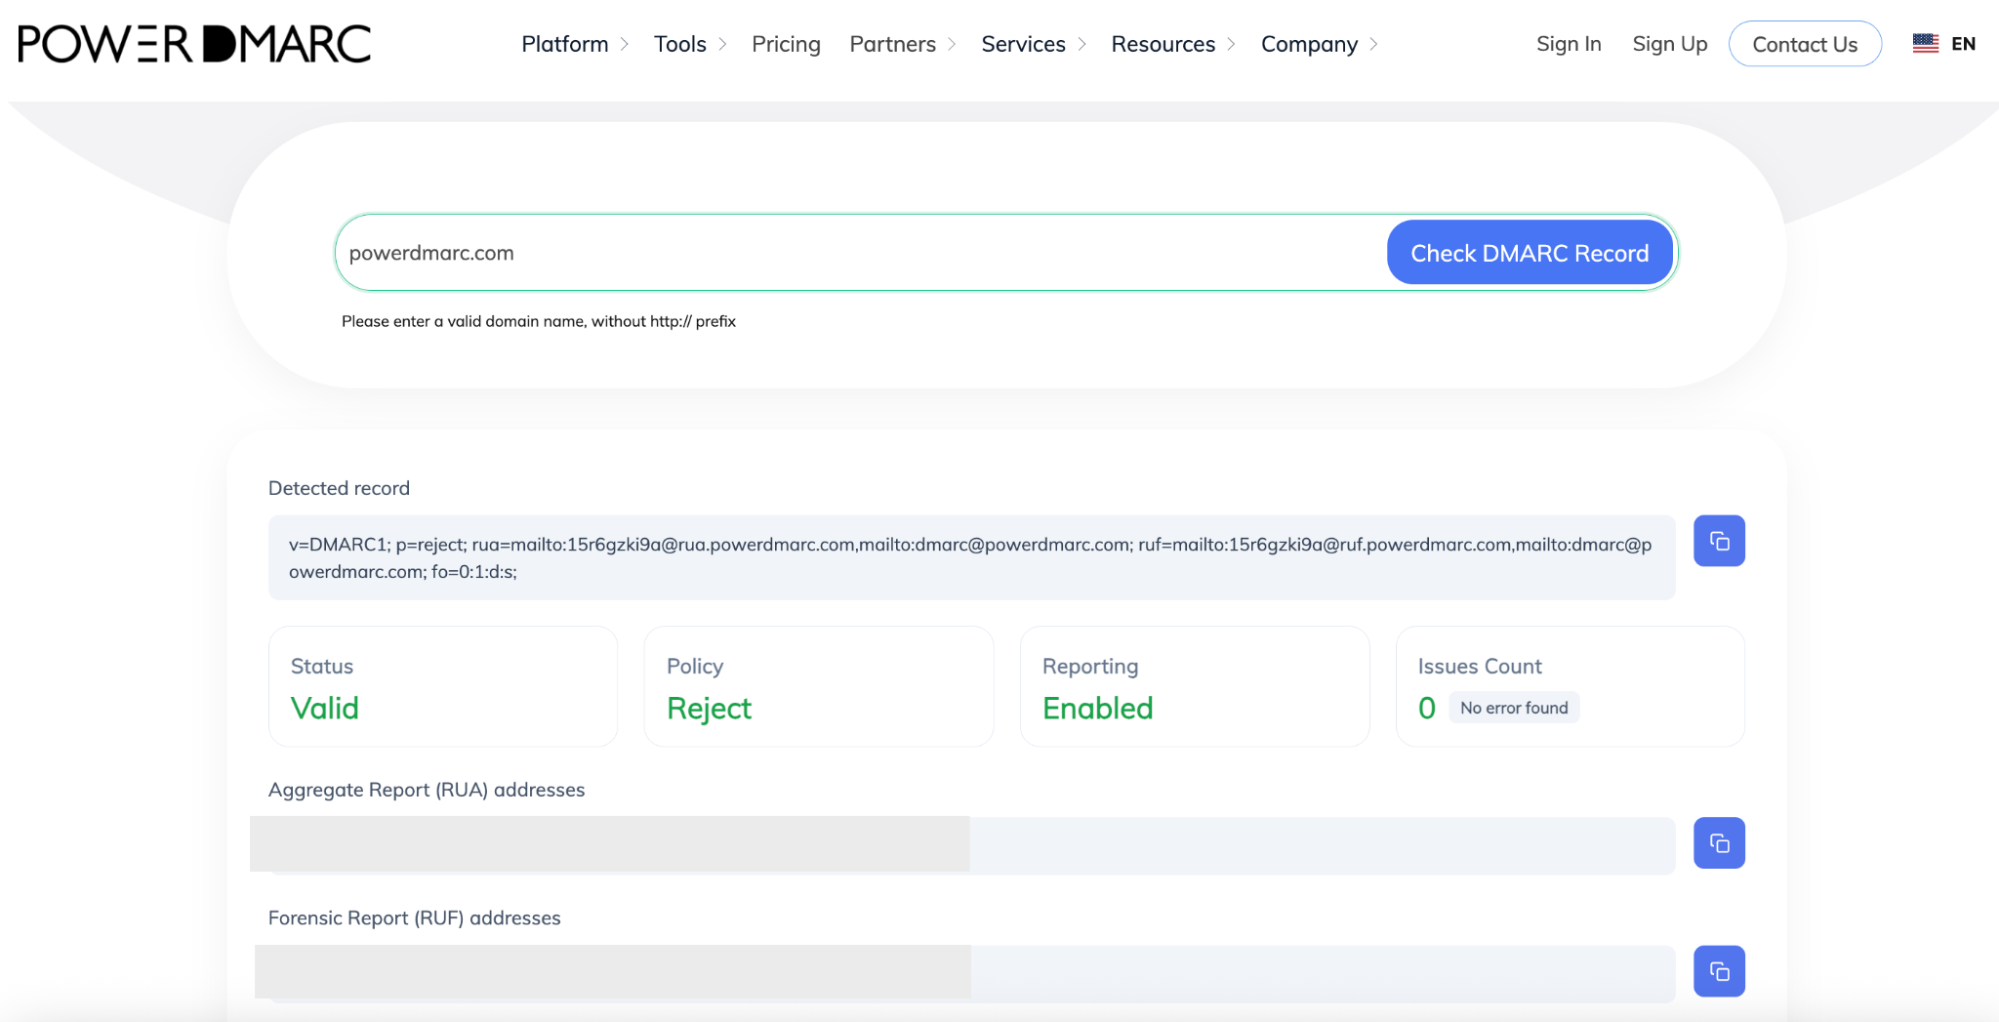This screenshot has width=1999, height=1022.
Task: Click the Forensic Report (RUF) addresses field
Action: click(971, 973)
